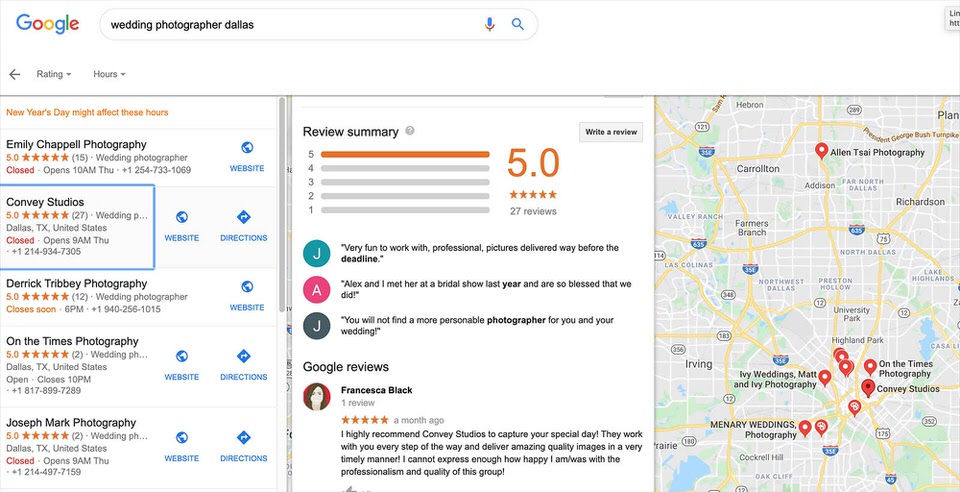Filter reviews by the 4-star bar
Screen dimensions: 960x492
point(405,168)
